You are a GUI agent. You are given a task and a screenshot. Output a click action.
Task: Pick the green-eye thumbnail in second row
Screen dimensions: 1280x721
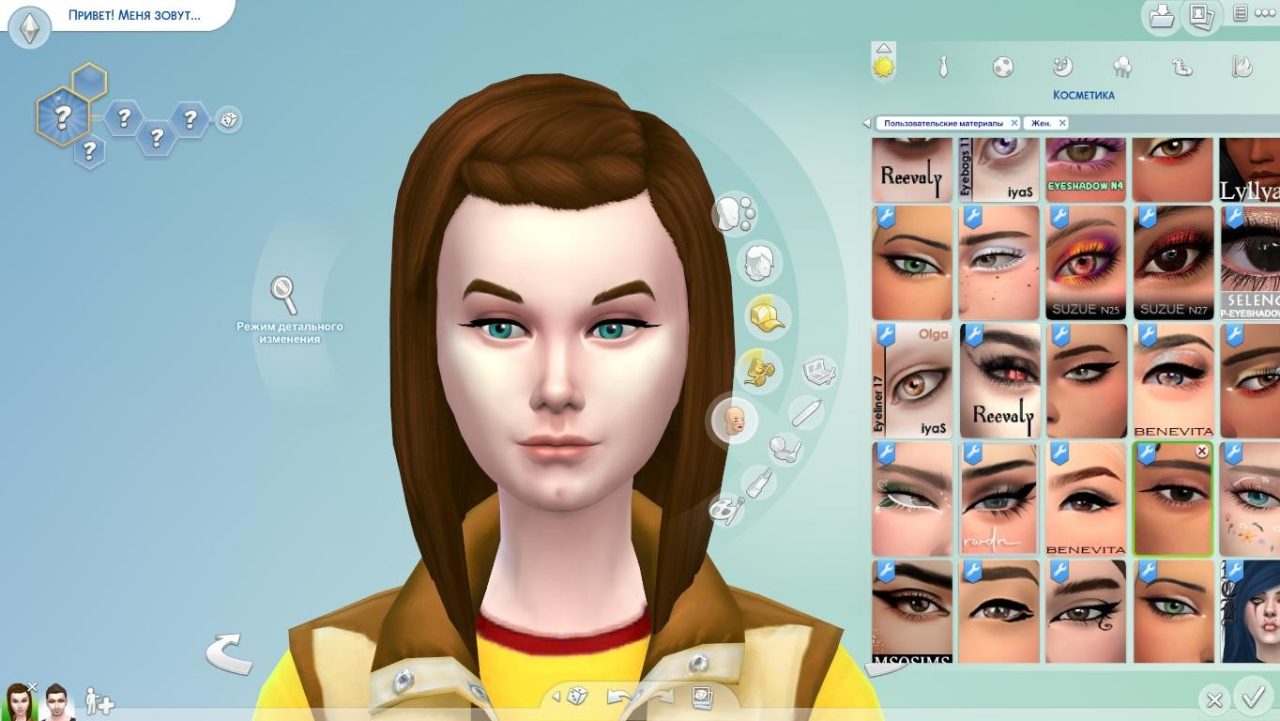coord(912,262)
